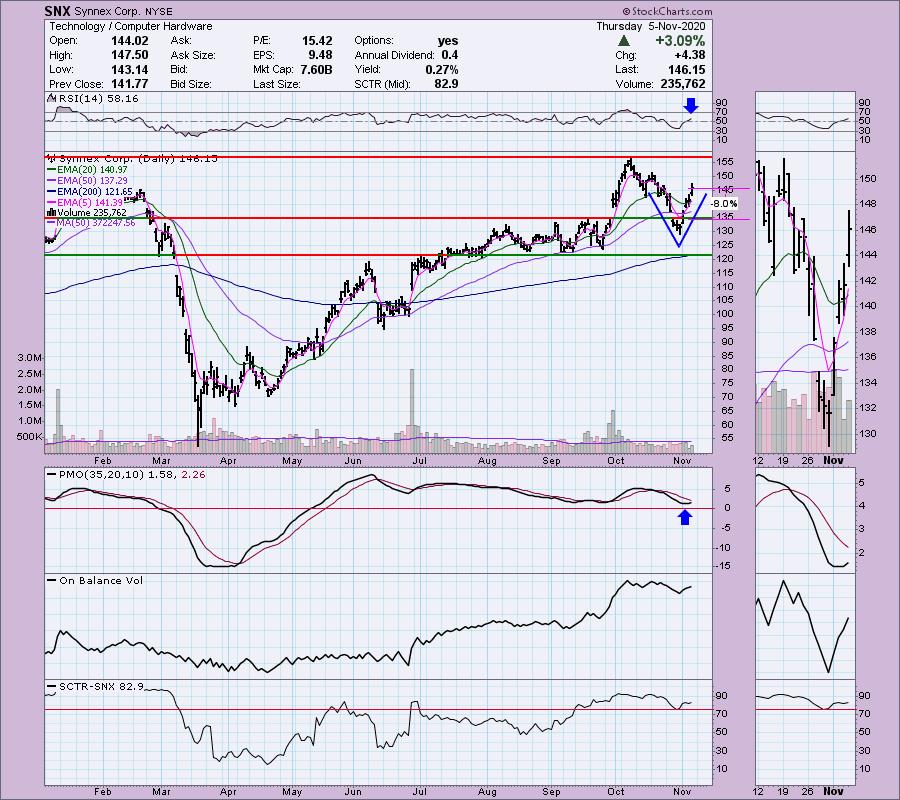Click the Volume 235,762 value in the header

click(x=683, y=84)
